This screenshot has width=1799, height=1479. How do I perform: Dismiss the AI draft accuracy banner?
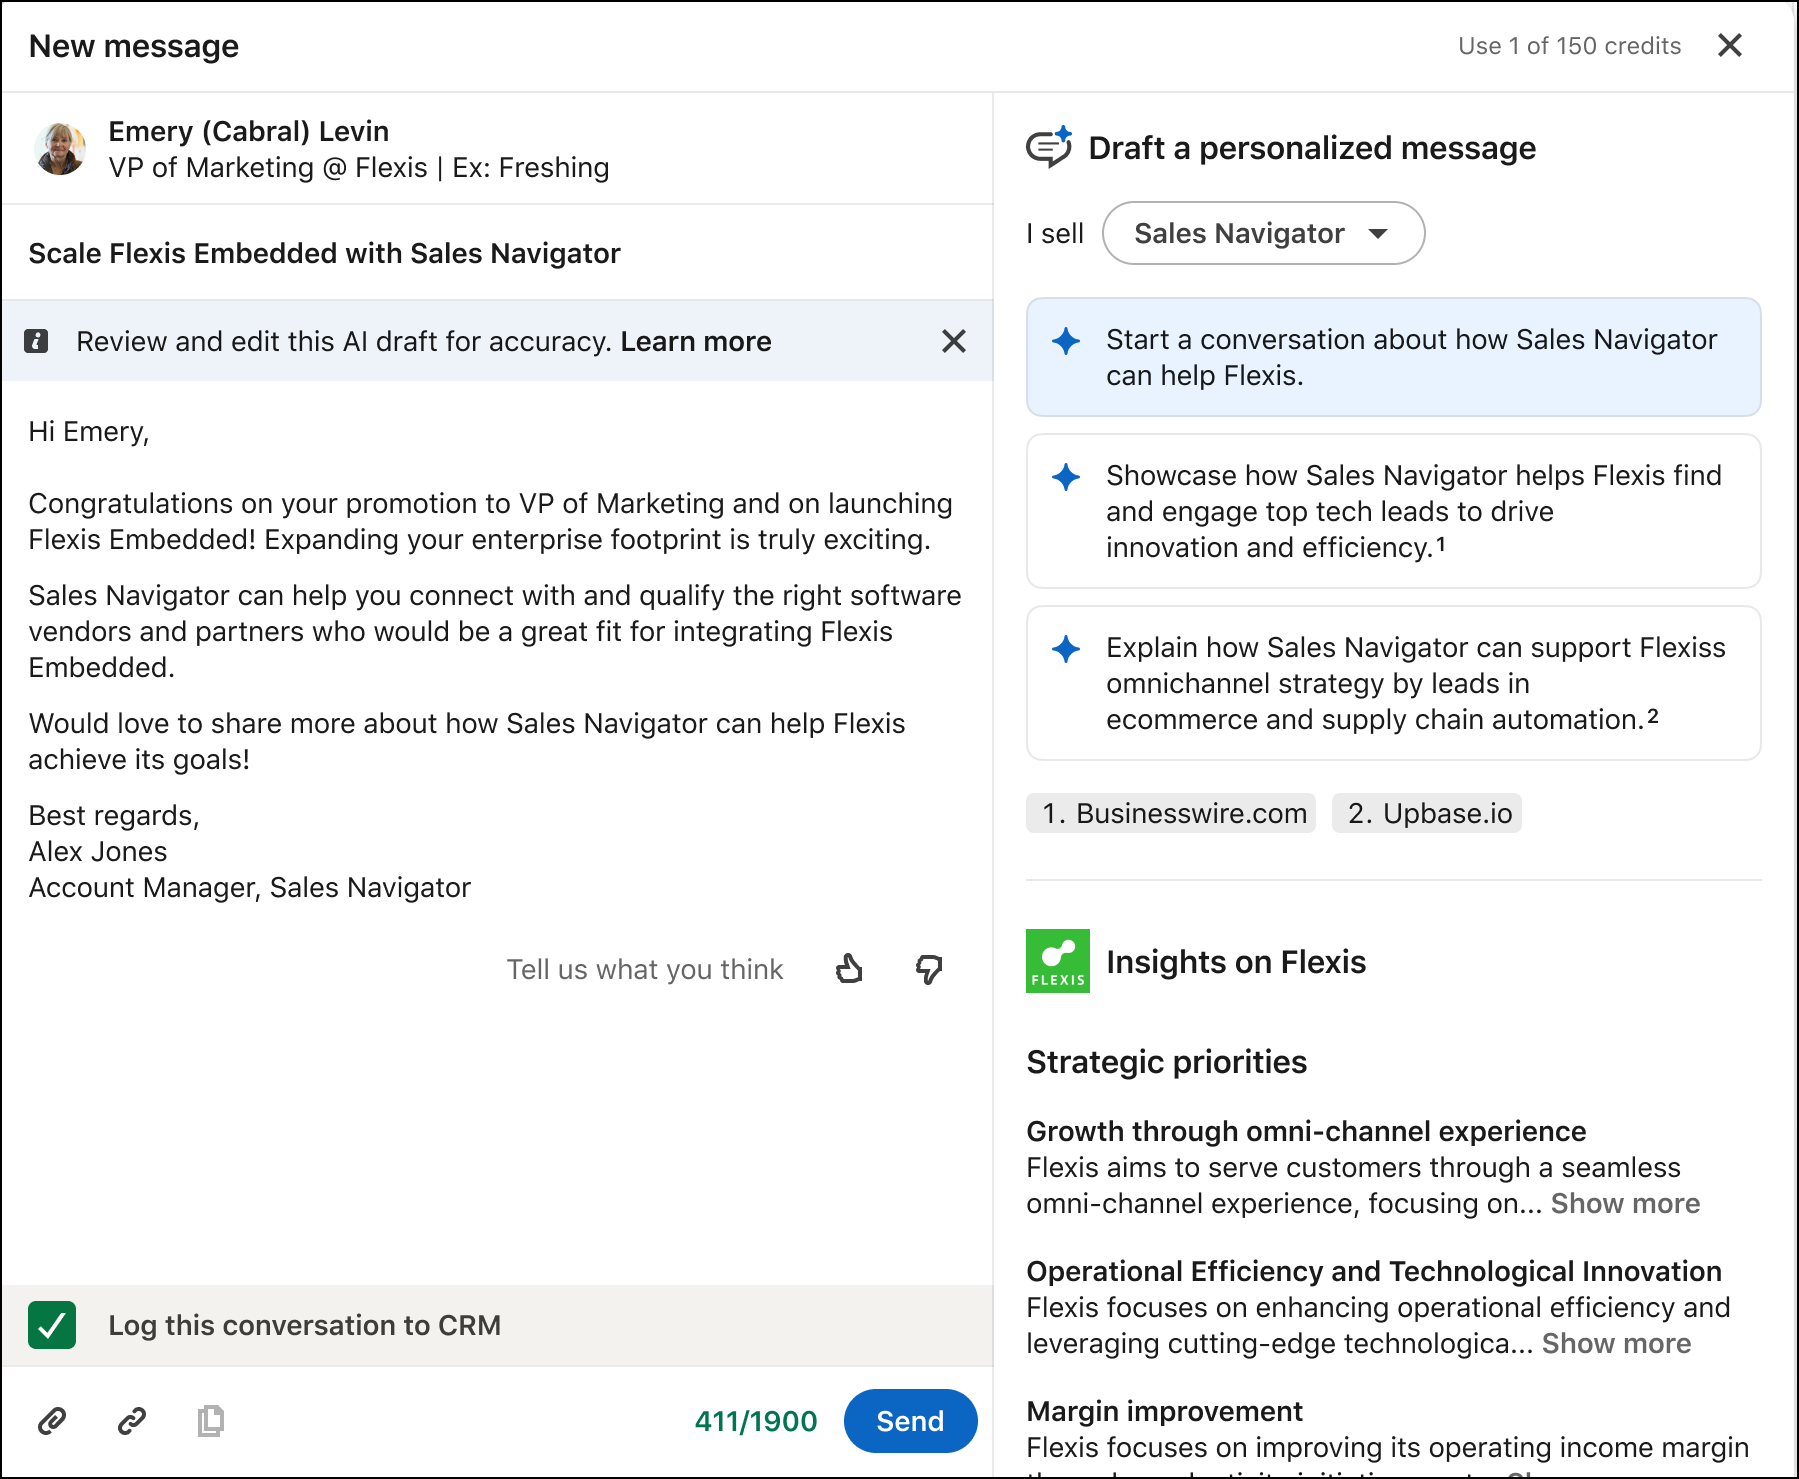click(954, 341)
